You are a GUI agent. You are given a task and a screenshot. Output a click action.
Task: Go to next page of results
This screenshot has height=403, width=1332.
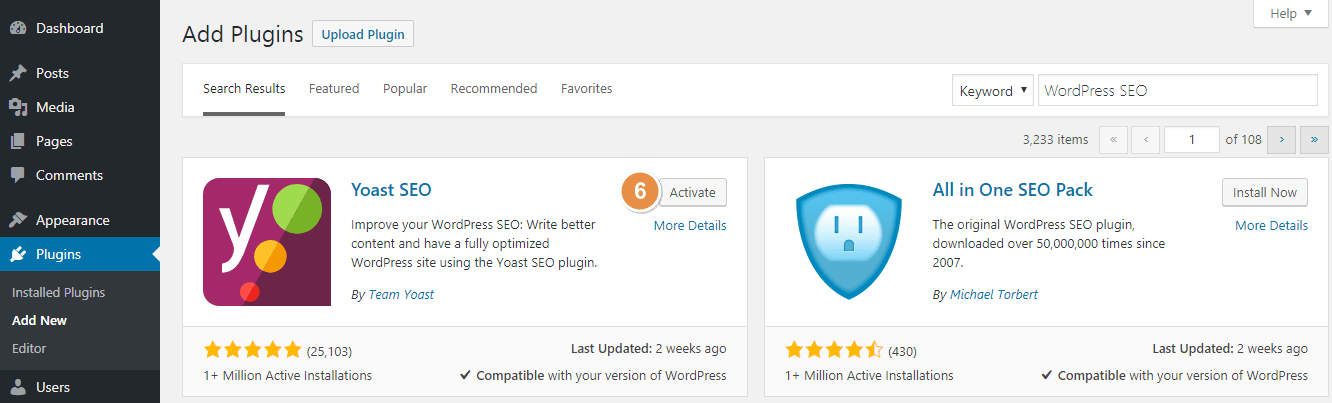(x=1281, y=140)
